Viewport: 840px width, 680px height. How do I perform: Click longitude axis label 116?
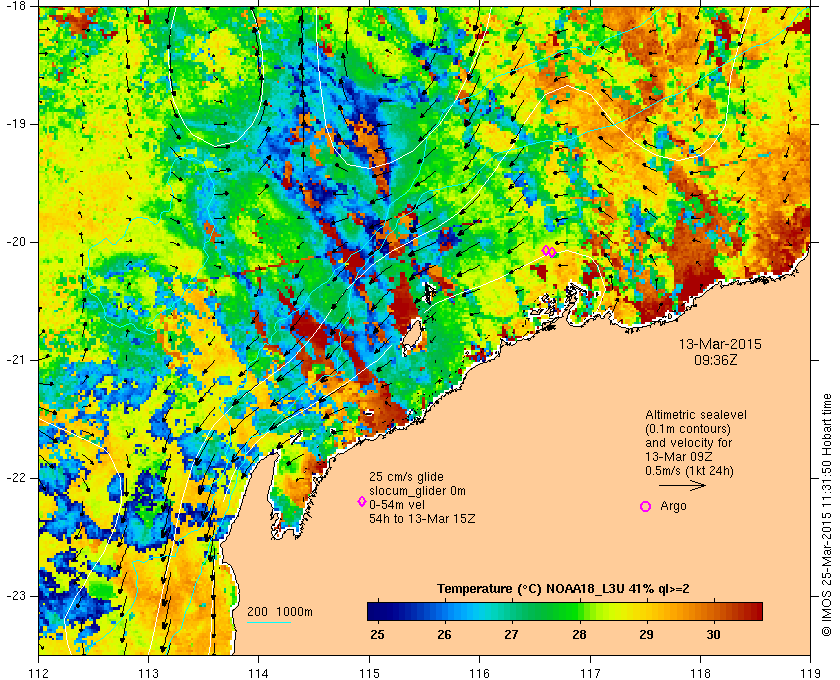479,672
